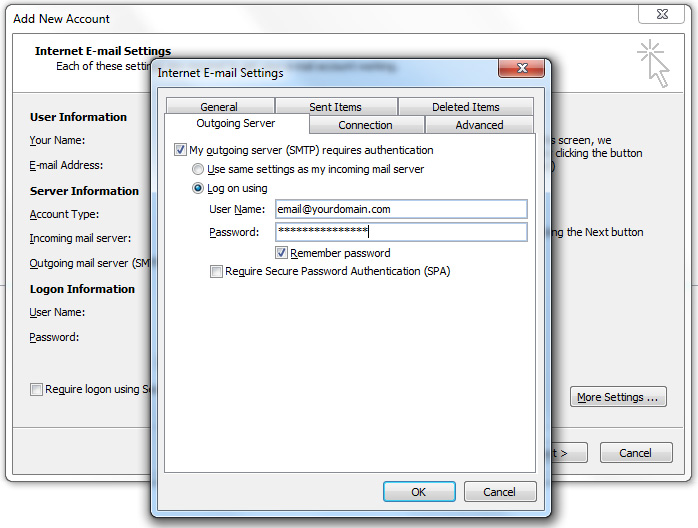Click the 'Incoming mail server:' label
Screen dimensions: 698x528
click(x=80, y=238)
